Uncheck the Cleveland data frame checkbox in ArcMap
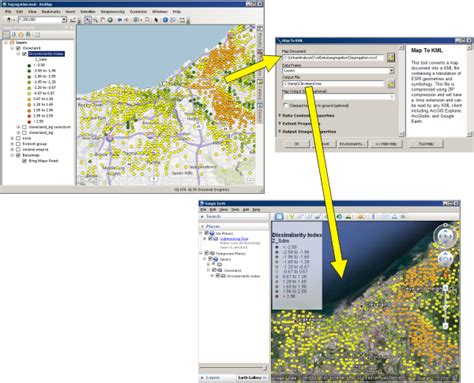The image size is (474, 383). pos(18,48)
